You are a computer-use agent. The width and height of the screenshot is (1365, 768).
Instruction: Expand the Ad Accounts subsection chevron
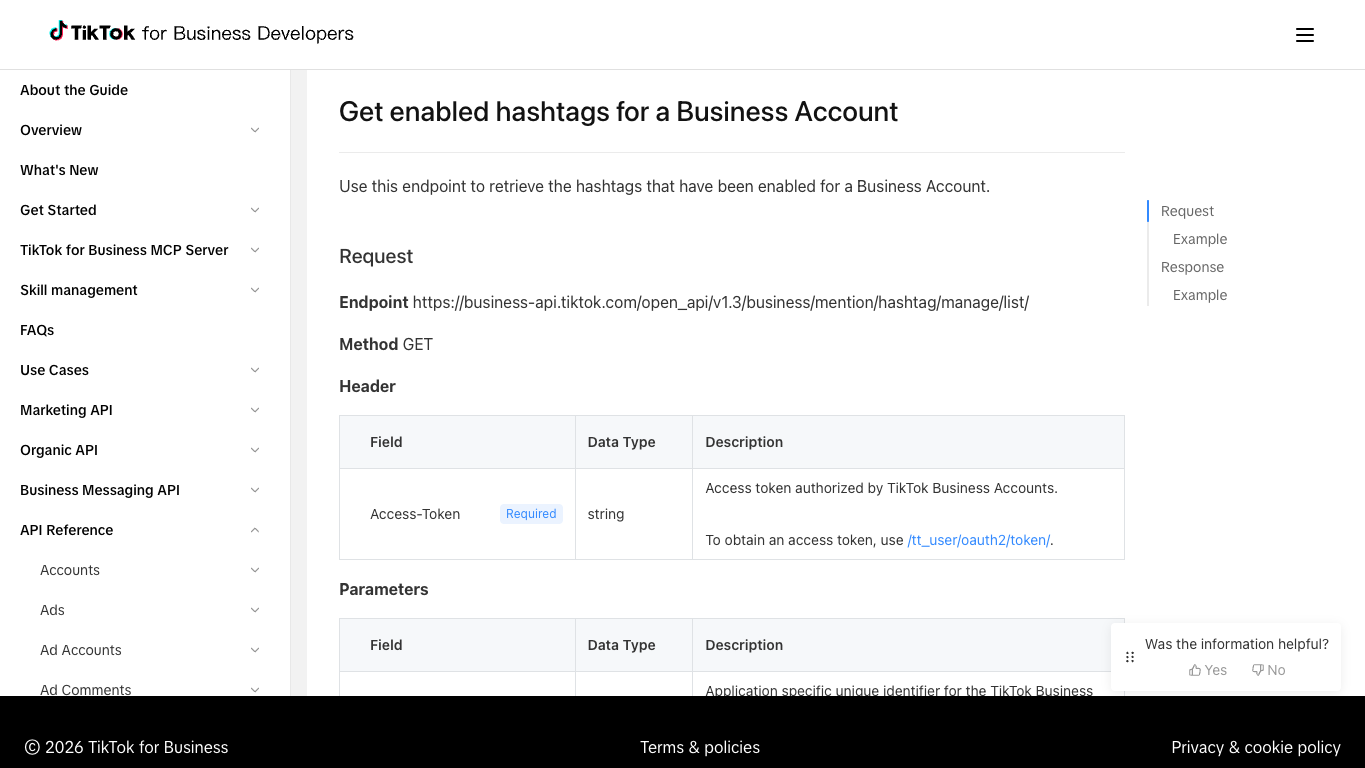click(x=255, y=650)
